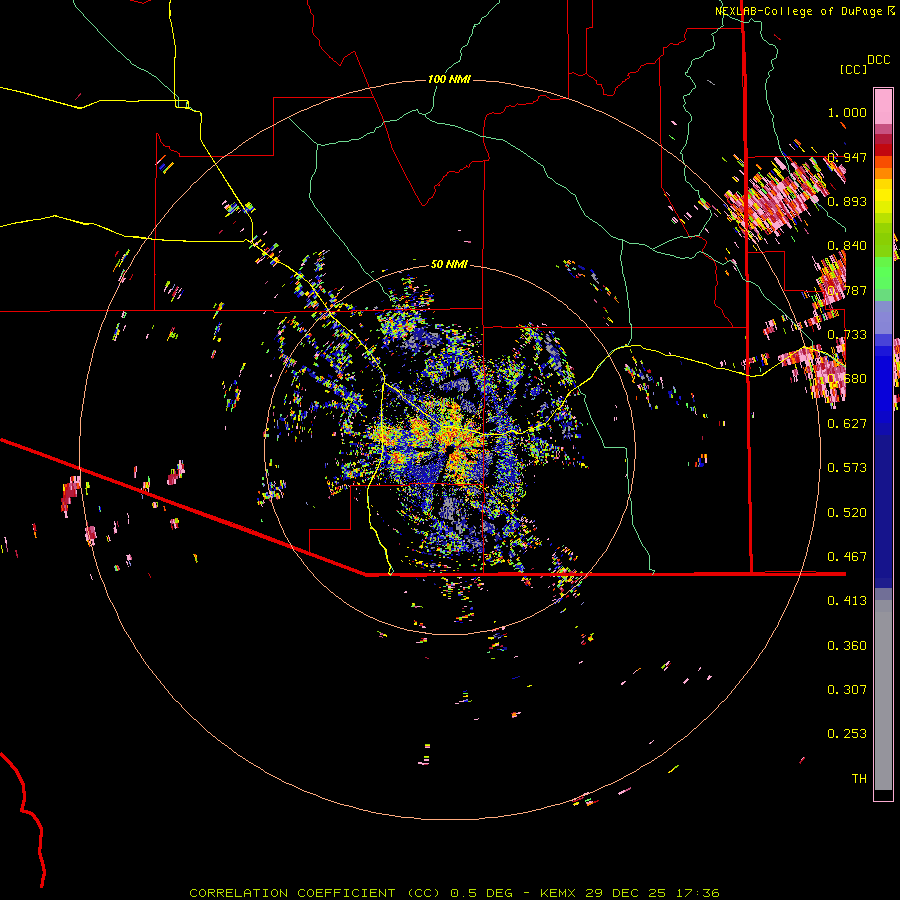Image resolution: width=900 pixels, height=900 pixels.
Task: Click the 0.413 scale value
Action: 847,601
